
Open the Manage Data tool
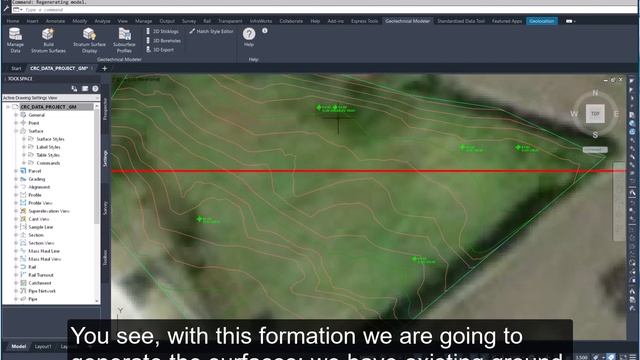tap(15, 40)
